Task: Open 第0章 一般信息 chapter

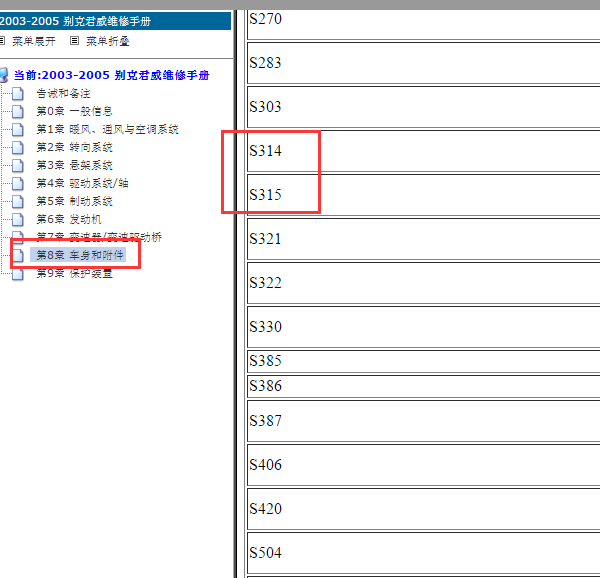Action: pyautogui.click(x=74, y=111)
